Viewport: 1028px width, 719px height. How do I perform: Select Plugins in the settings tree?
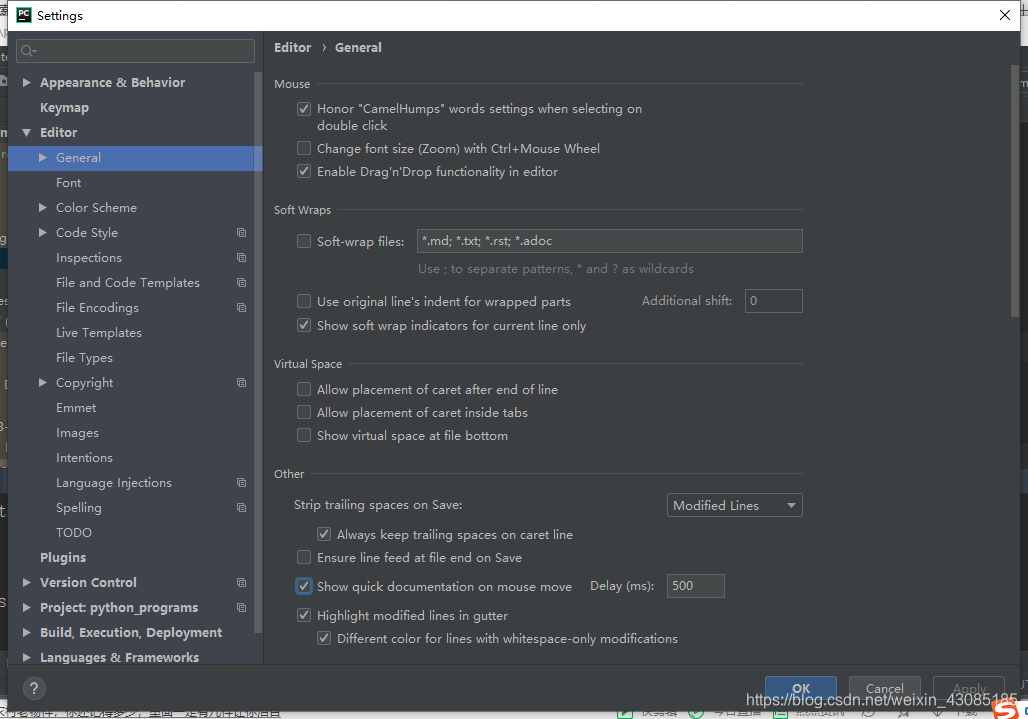pyautogui.click(x=63, y=558)
